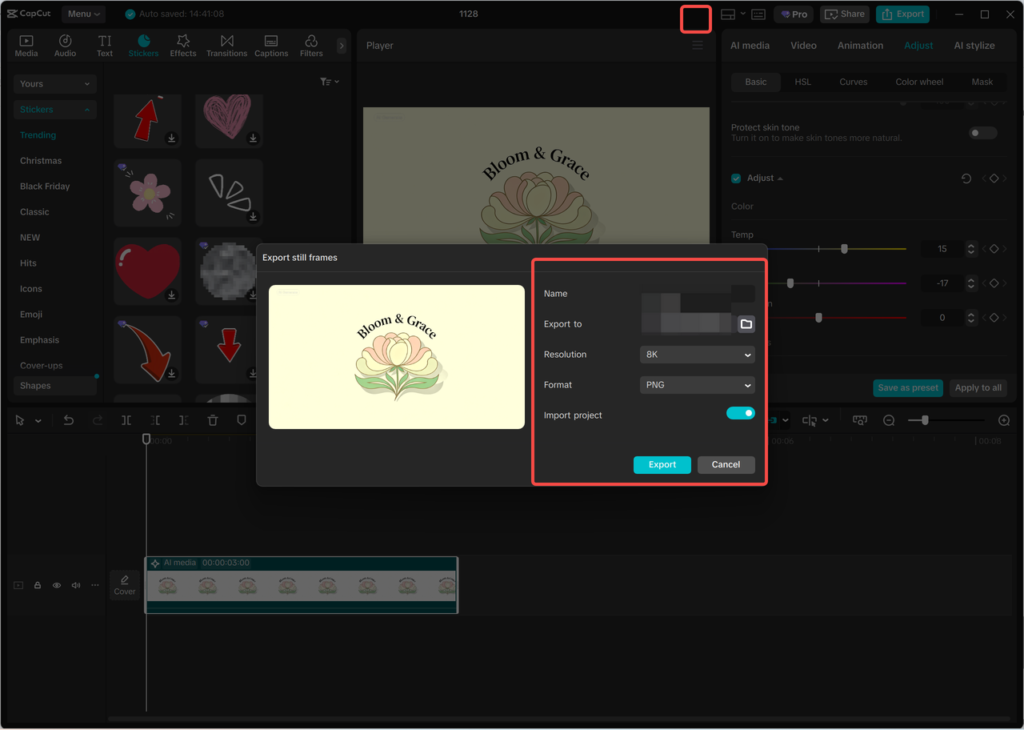Enable the Protect skin tone toggle
This screenshot has width=1024, height=730.
click(x=981, y=132)
